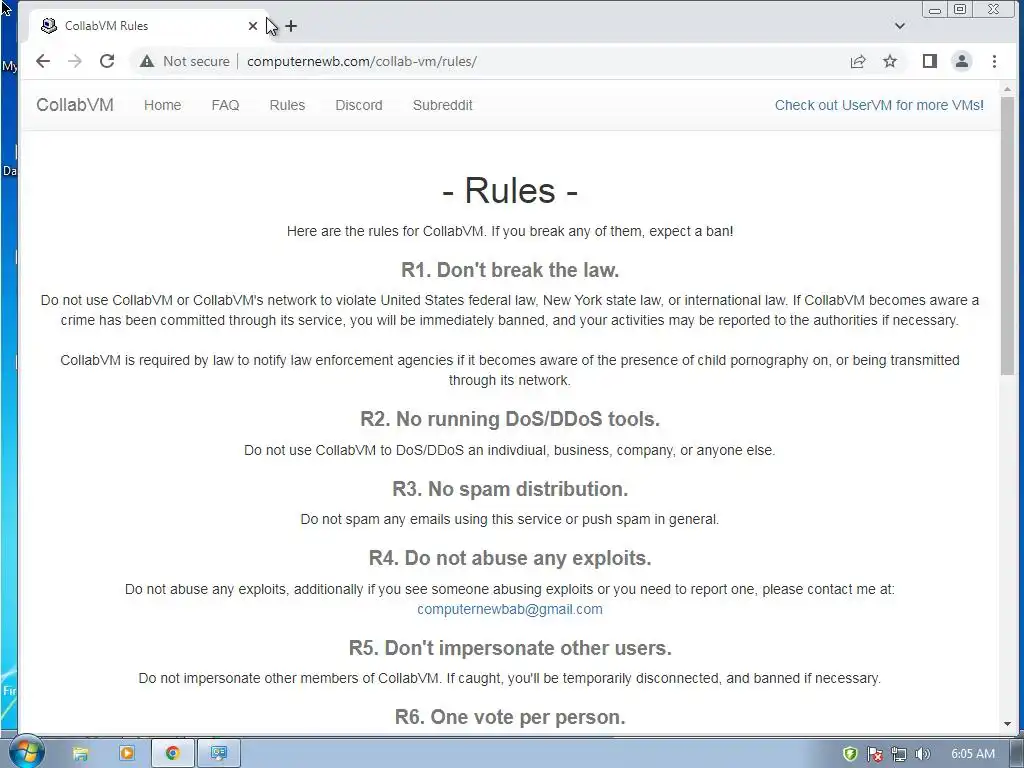Click the scrollbar down arrow
This screenshot has height=768, width=1024.
pos(1007,724)
